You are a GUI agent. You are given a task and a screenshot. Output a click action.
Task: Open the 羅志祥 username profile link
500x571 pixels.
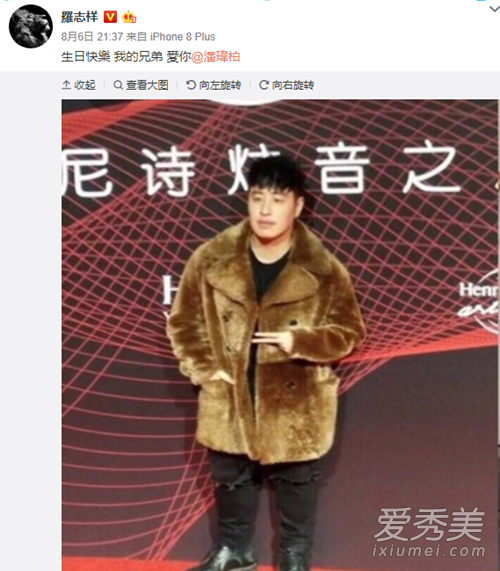click(79, 17)
